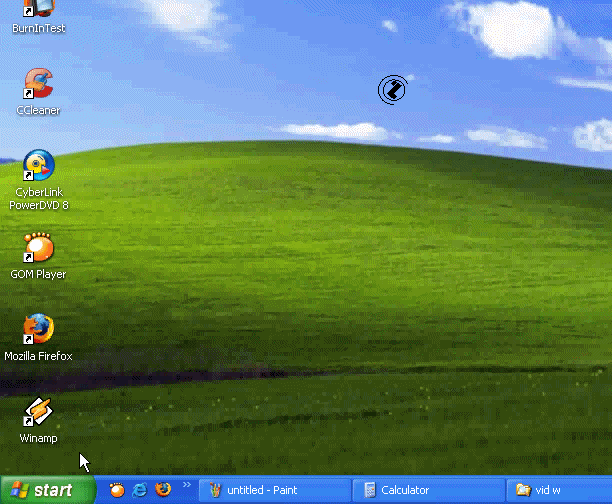Click the CyberLink PowerDVD 8 label text
Image resolution: width=612 pixels, height=504 pixels.
point(39,199)
